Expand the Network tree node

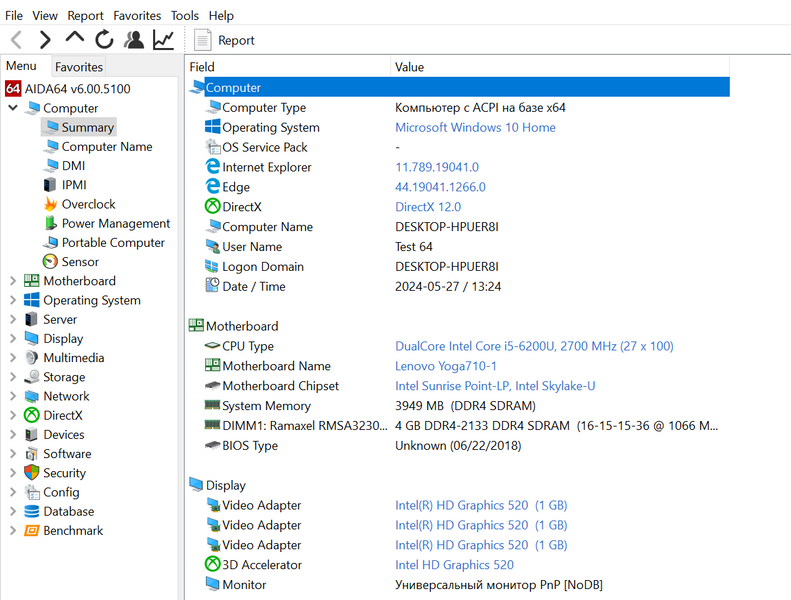coord(13,396)
